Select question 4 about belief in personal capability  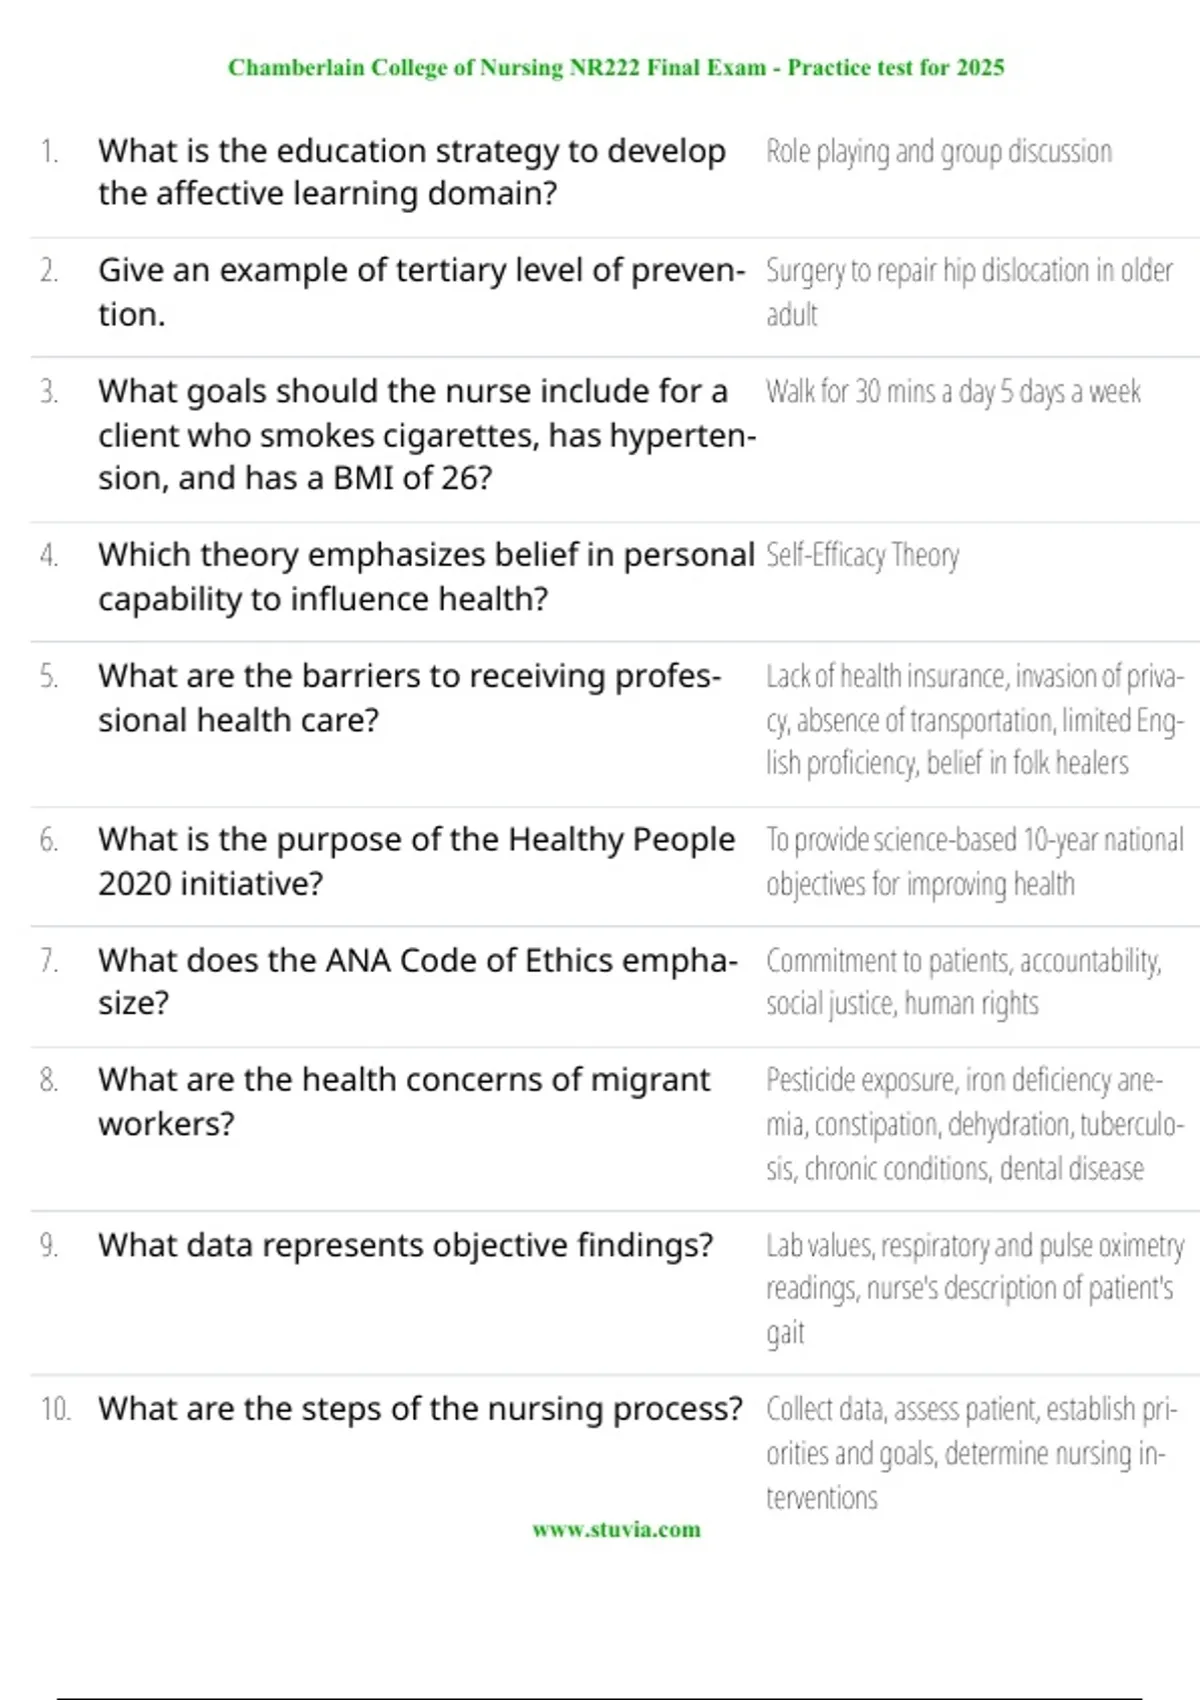coord(426,577)
